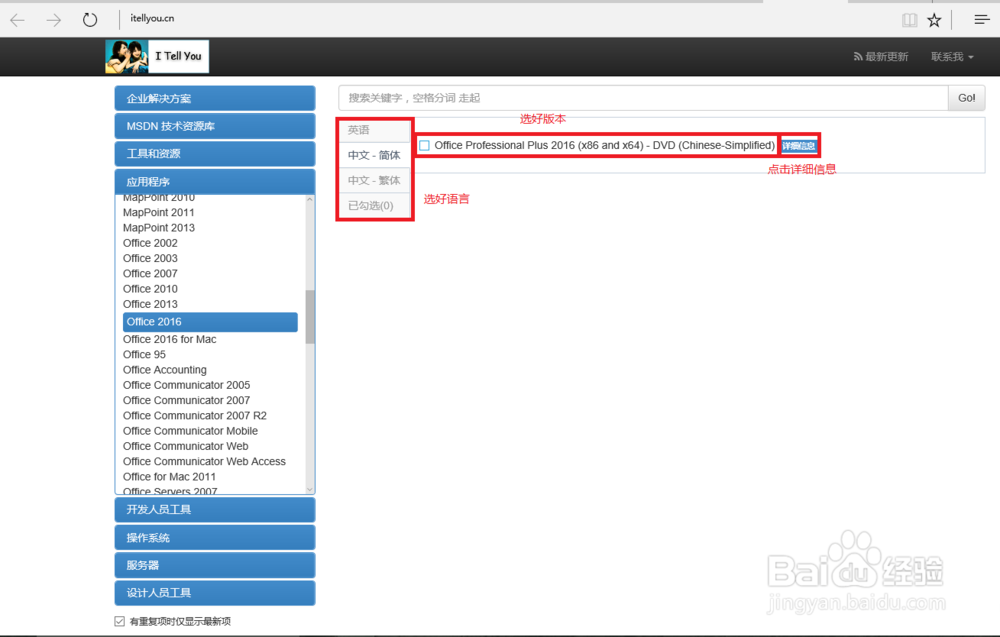Select Office 2003 in the list

pyautogui.click(x=151, y=258)
